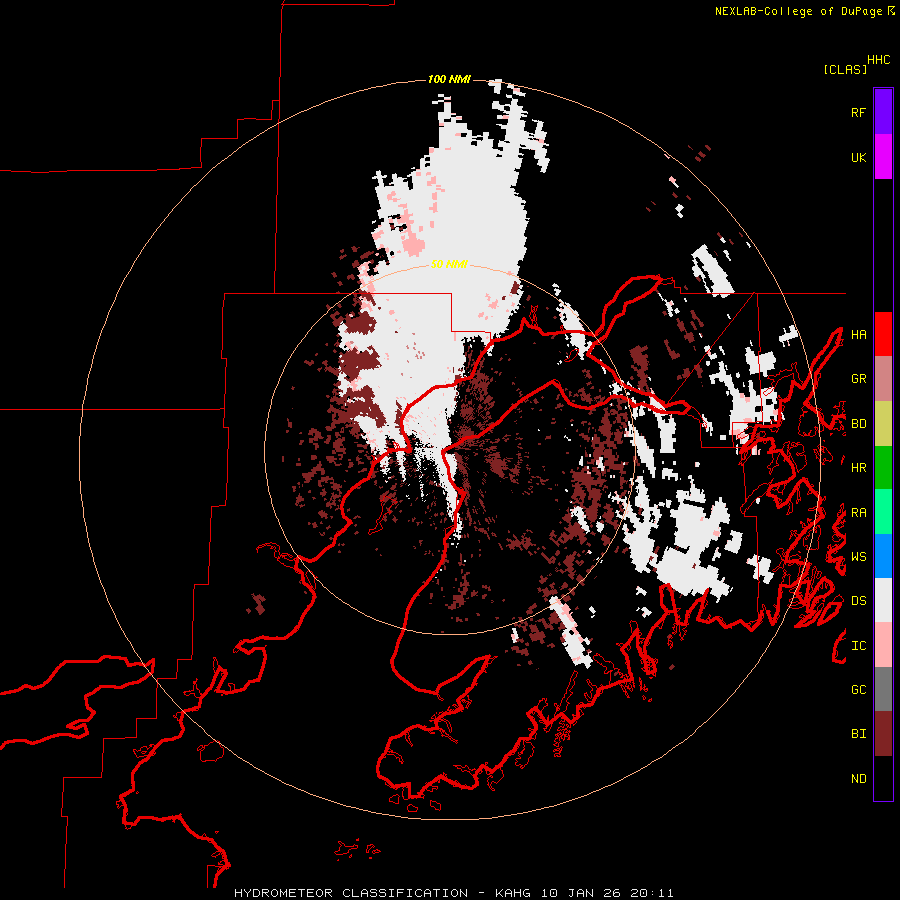Viewport: 900px width, 900px height.
Task: Click the BD legend label
Action: click(858, 424)
